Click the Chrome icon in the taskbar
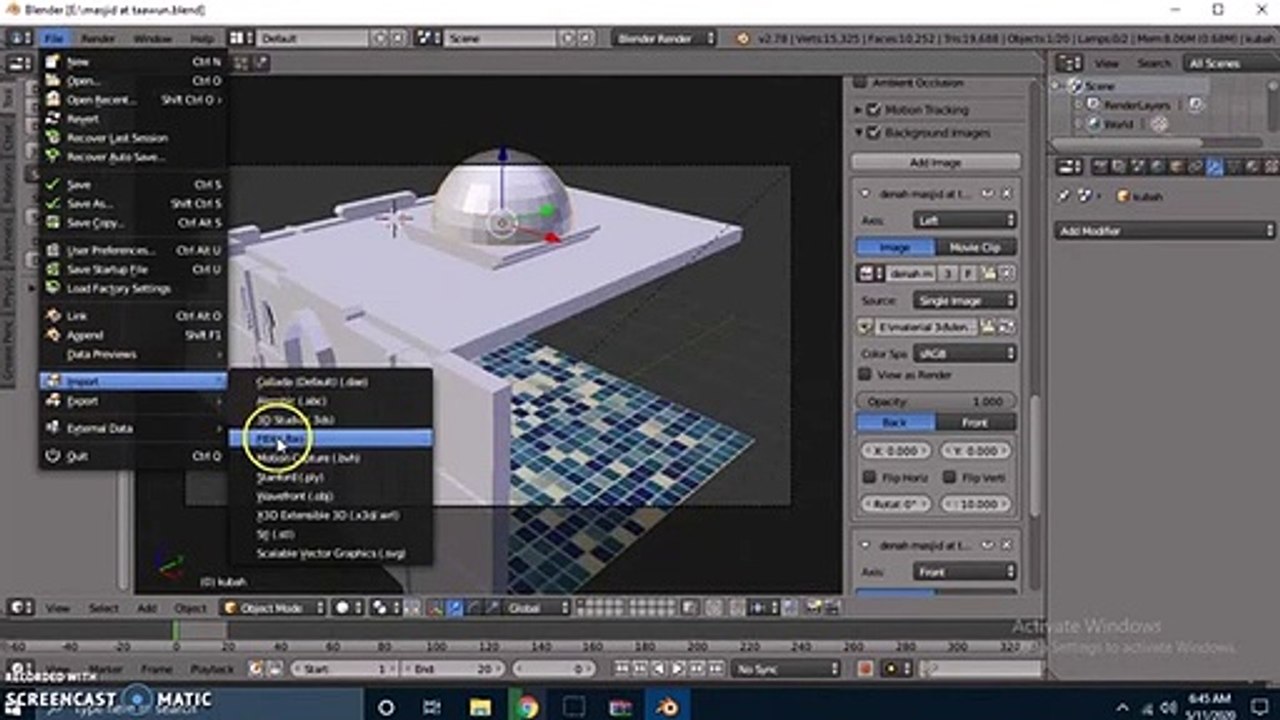The image size is (1280, 720). (527, 708)
